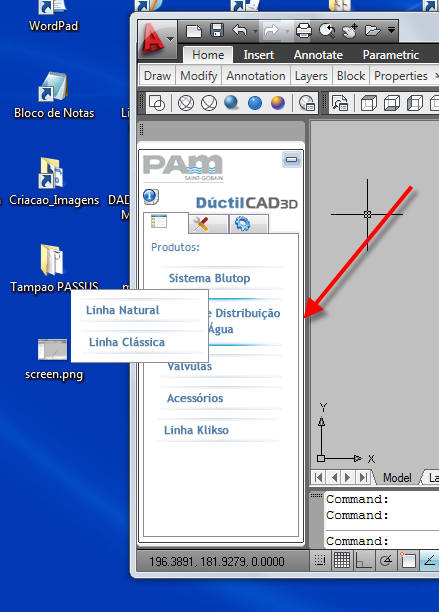Select the 2D Wireframe visual style icon
The image size is (439, 612).
pyautogui.click(x=157, y=103)
